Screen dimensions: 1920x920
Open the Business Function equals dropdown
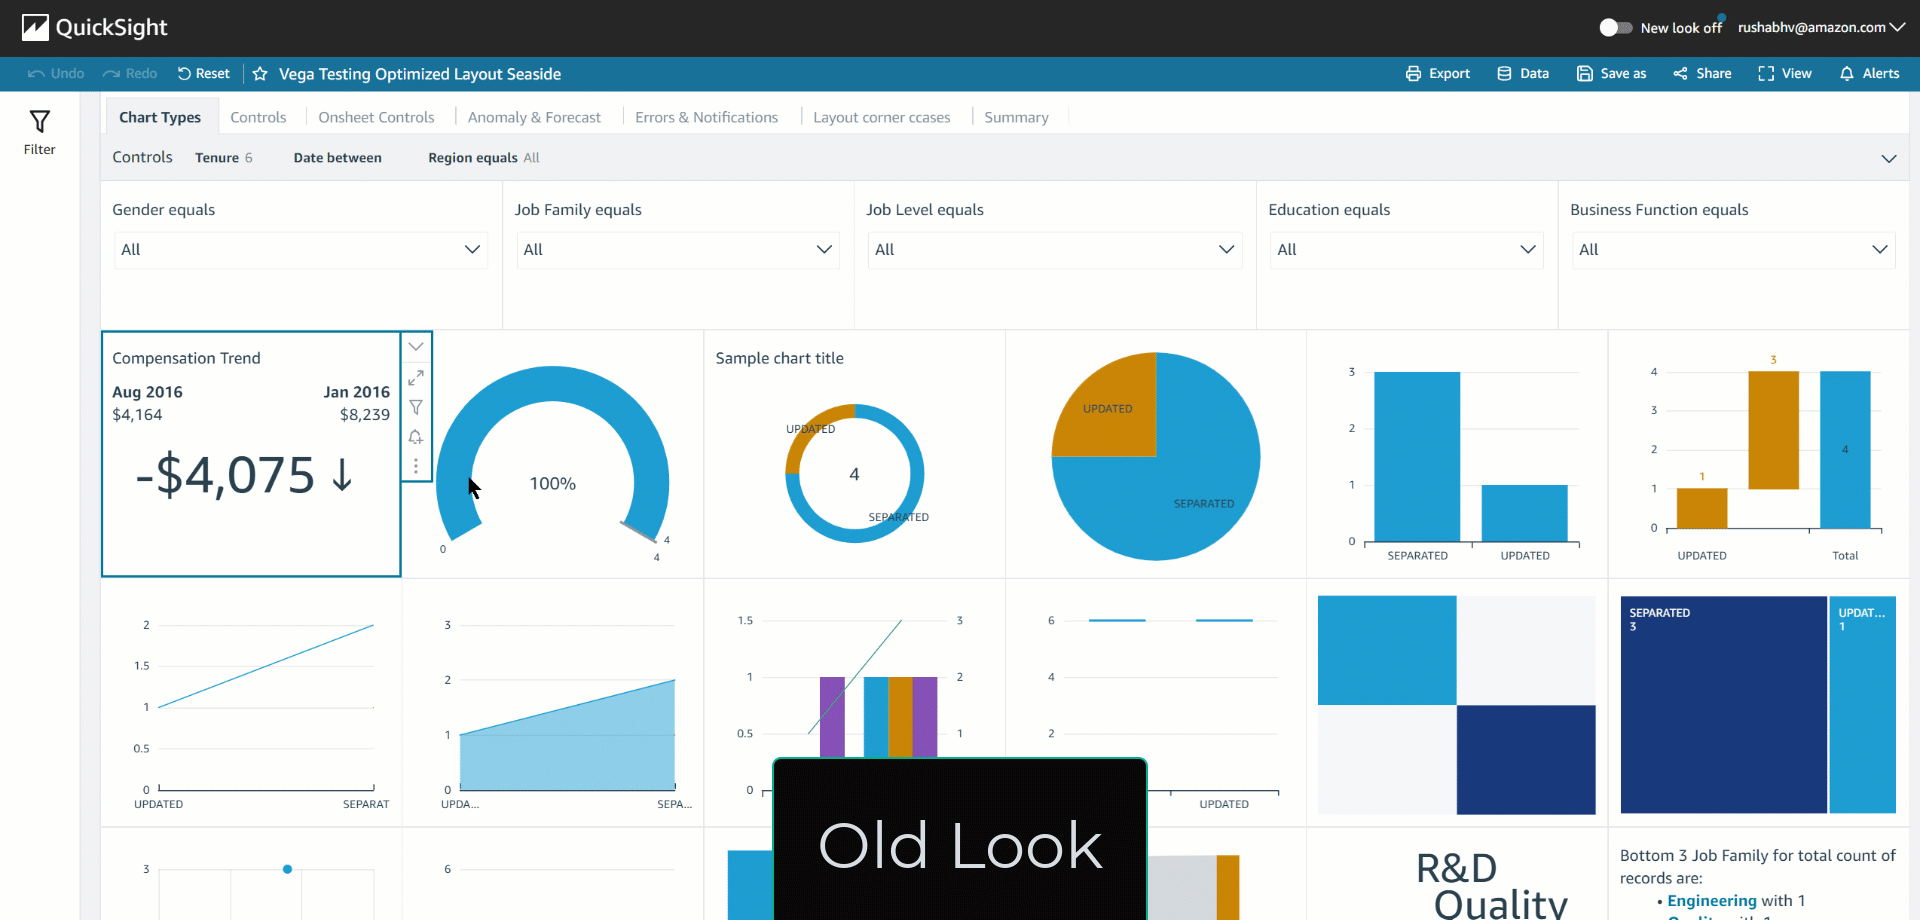tap(1732, 250)
